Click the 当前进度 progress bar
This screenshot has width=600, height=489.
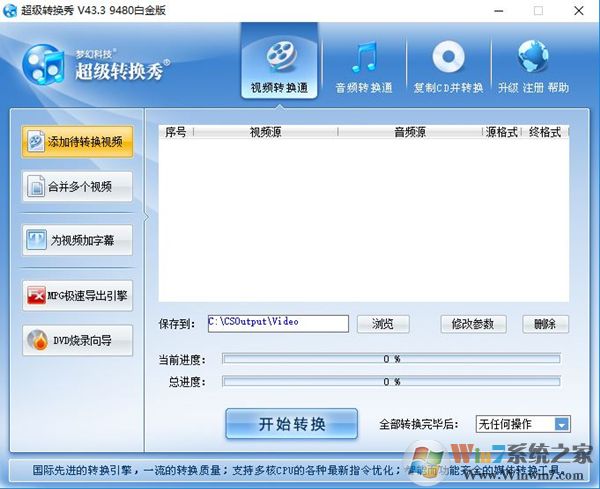coord(391,359)
